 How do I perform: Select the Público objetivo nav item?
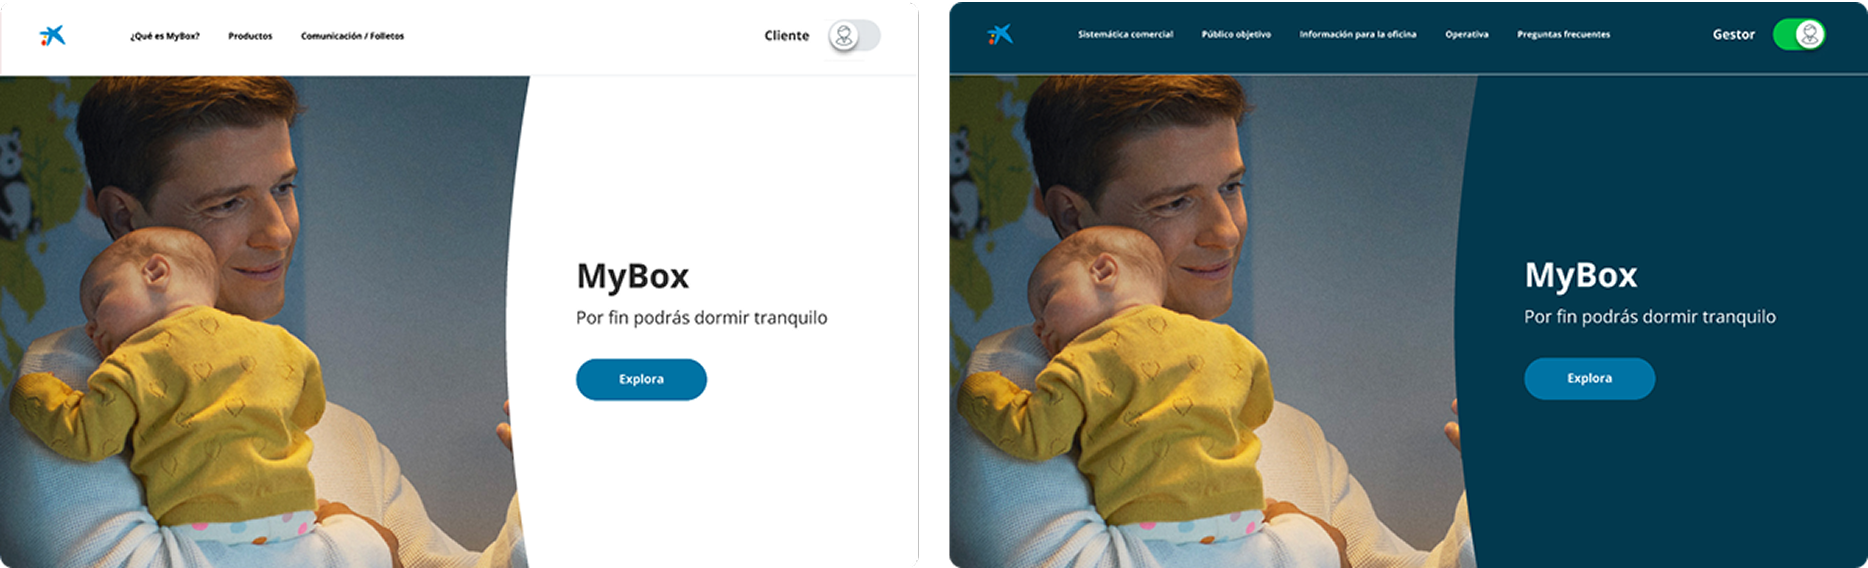click(1236, 35)
